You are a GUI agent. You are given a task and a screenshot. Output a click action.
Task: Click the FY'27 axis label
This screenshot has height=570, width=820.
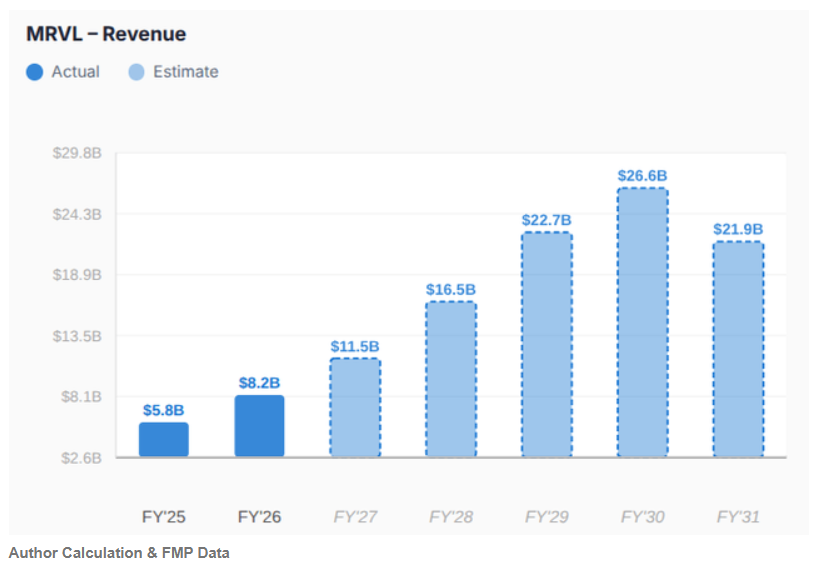(x=355, y=517)
